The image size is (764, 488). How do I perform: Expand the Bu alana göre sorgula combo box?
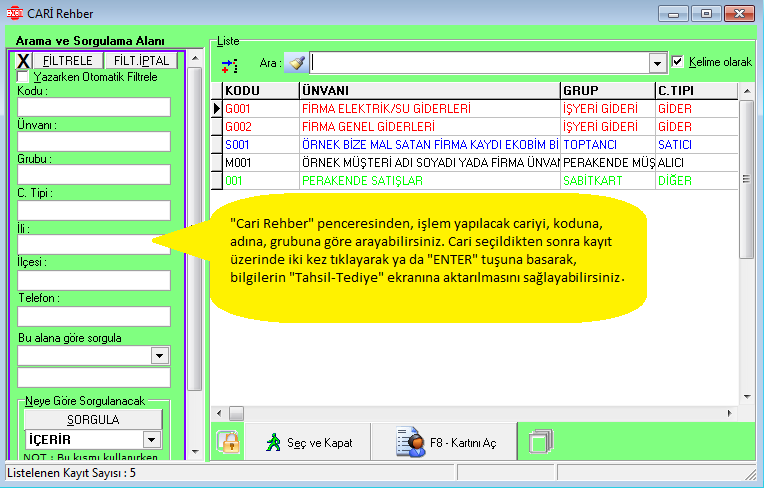pos(160,356)
